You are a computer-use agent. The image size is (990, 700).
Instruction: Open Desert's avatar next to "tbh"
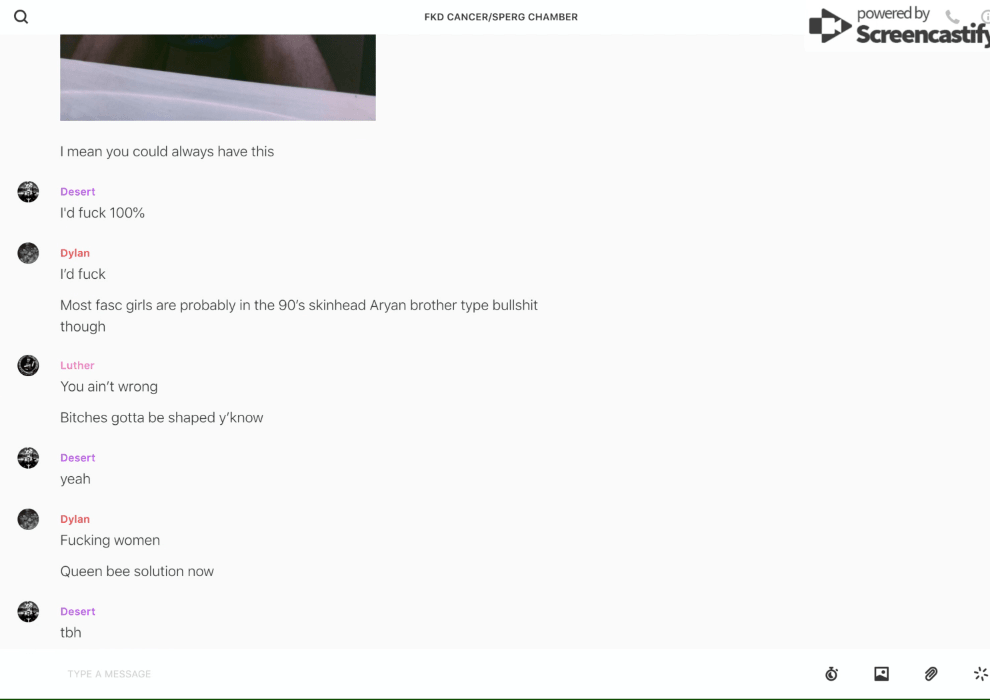[x=28, y=611]
